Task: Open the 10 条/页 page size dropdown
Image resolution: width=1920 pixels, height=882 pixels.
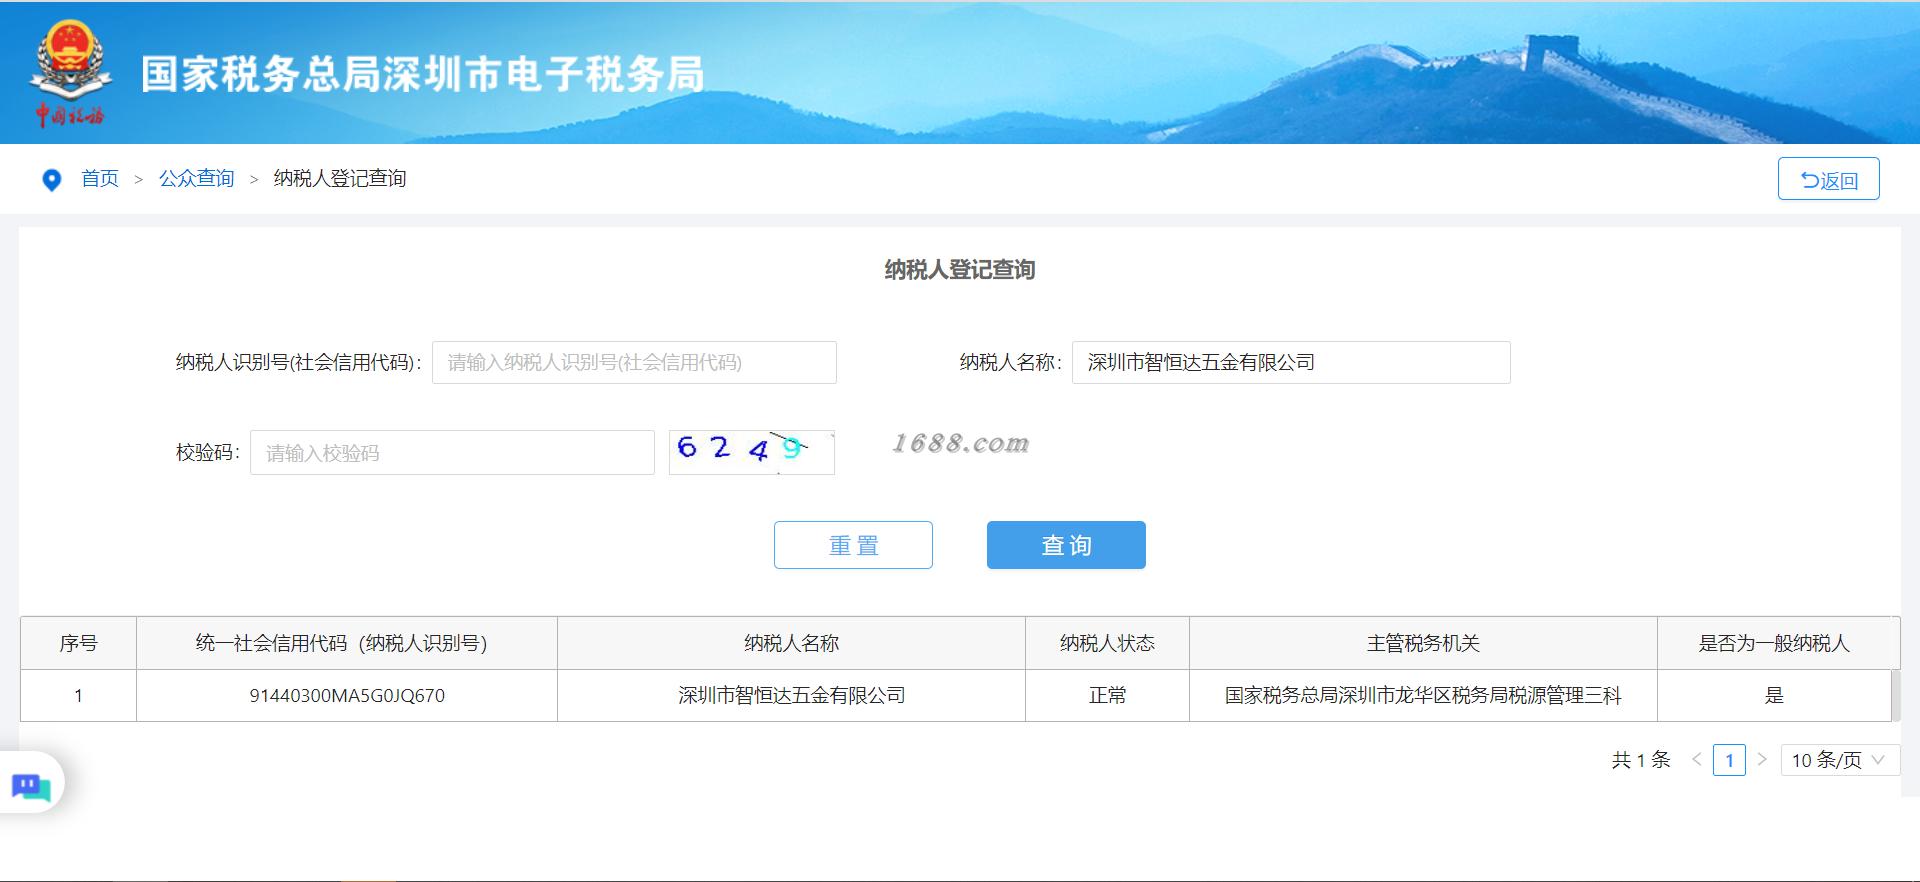Action: pyautogui.click(x=1839, y=760)
